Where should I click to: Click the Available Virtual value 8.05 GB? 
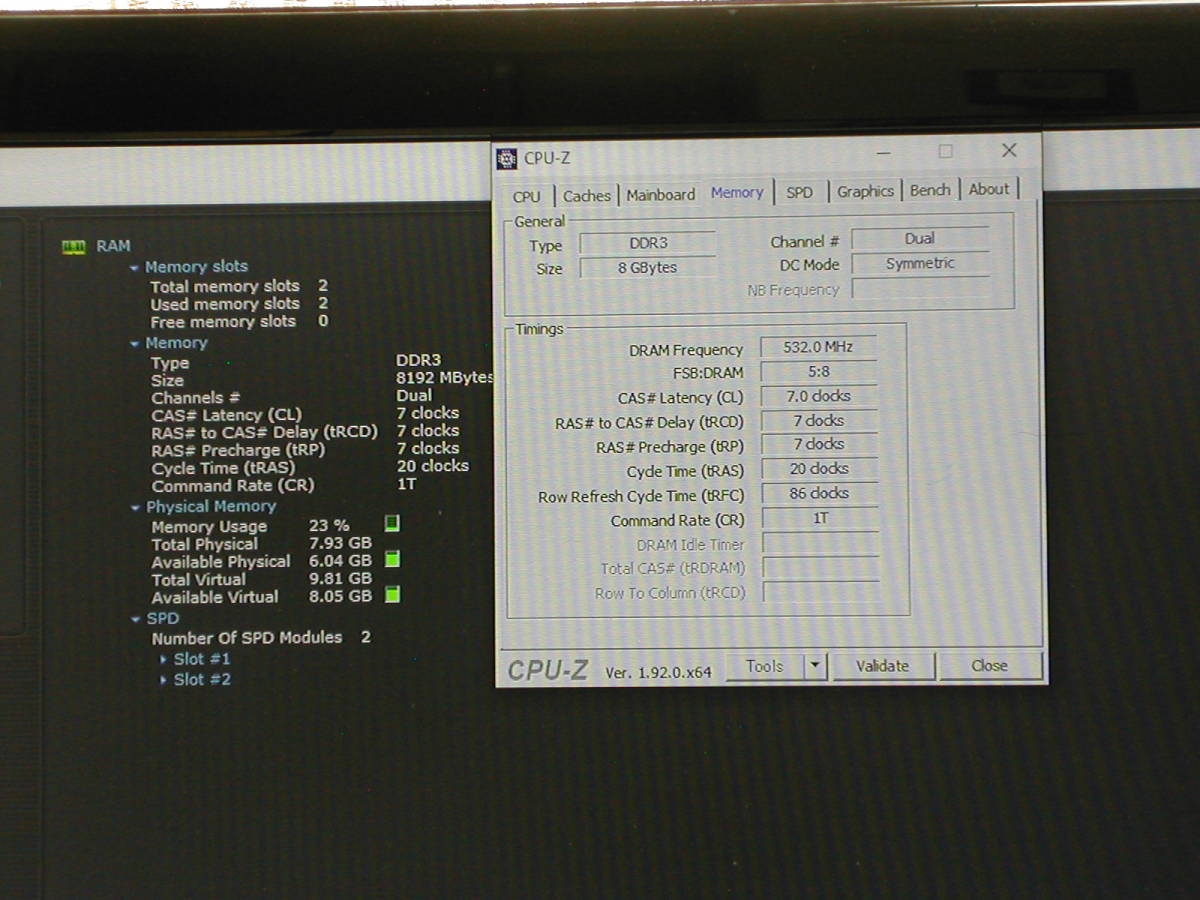coord(340,596)
